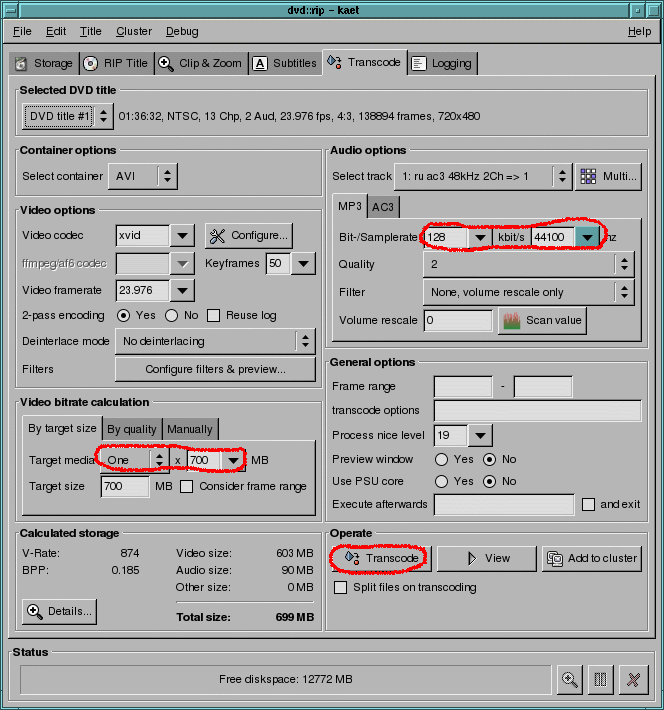
Task: Click the status bar columns icon
Action: tap(600, 679)
